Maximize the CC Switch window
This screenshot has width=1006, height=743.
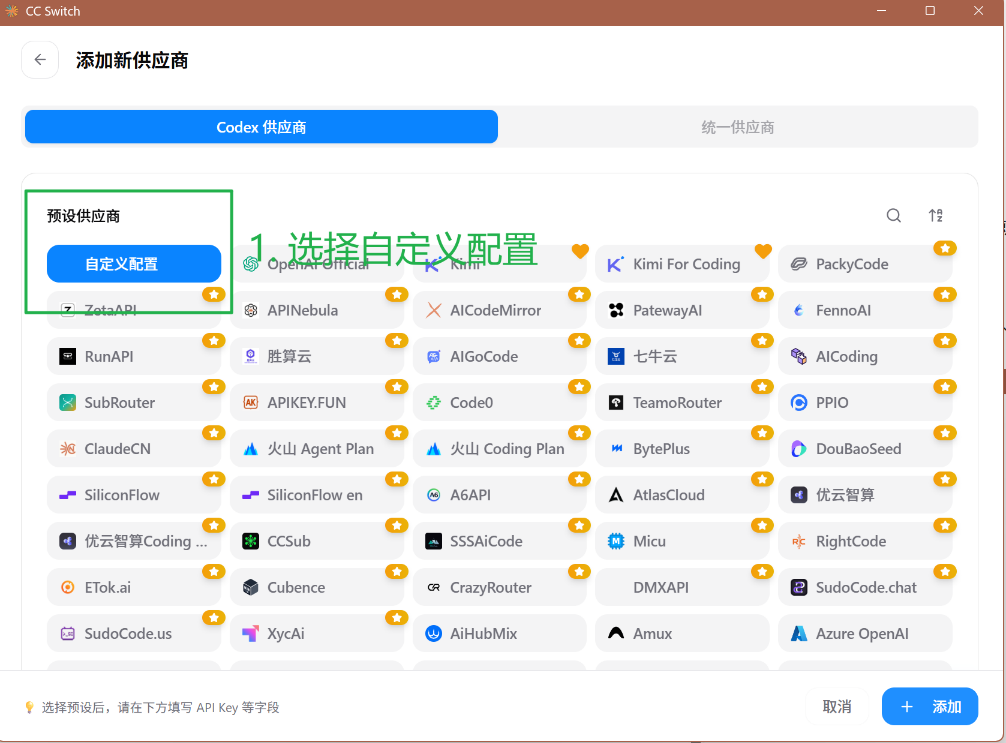point(930,10)
